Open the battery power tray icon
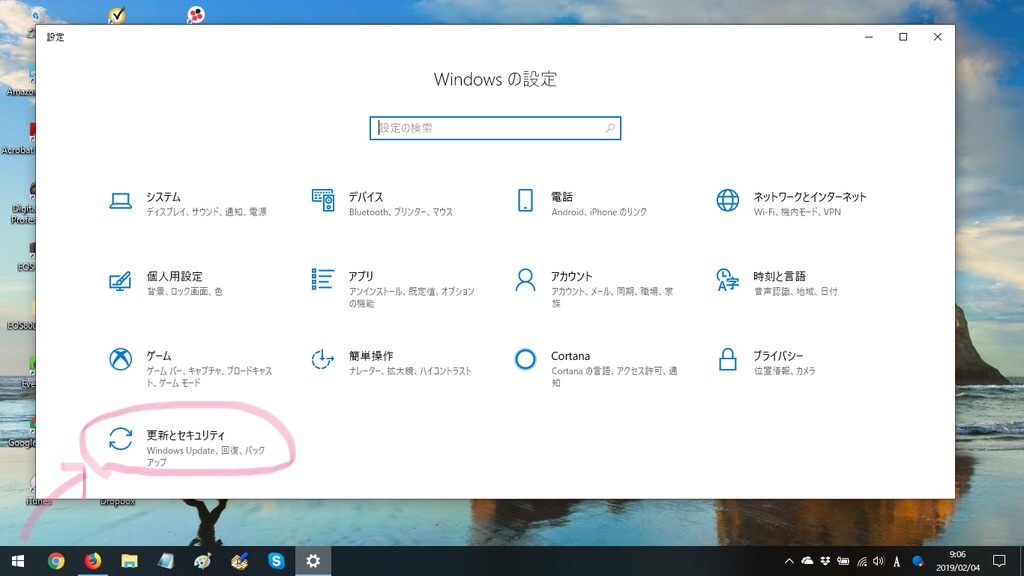Image resolution: width=1024 pixels, height=576 pixels. (843, 561)
